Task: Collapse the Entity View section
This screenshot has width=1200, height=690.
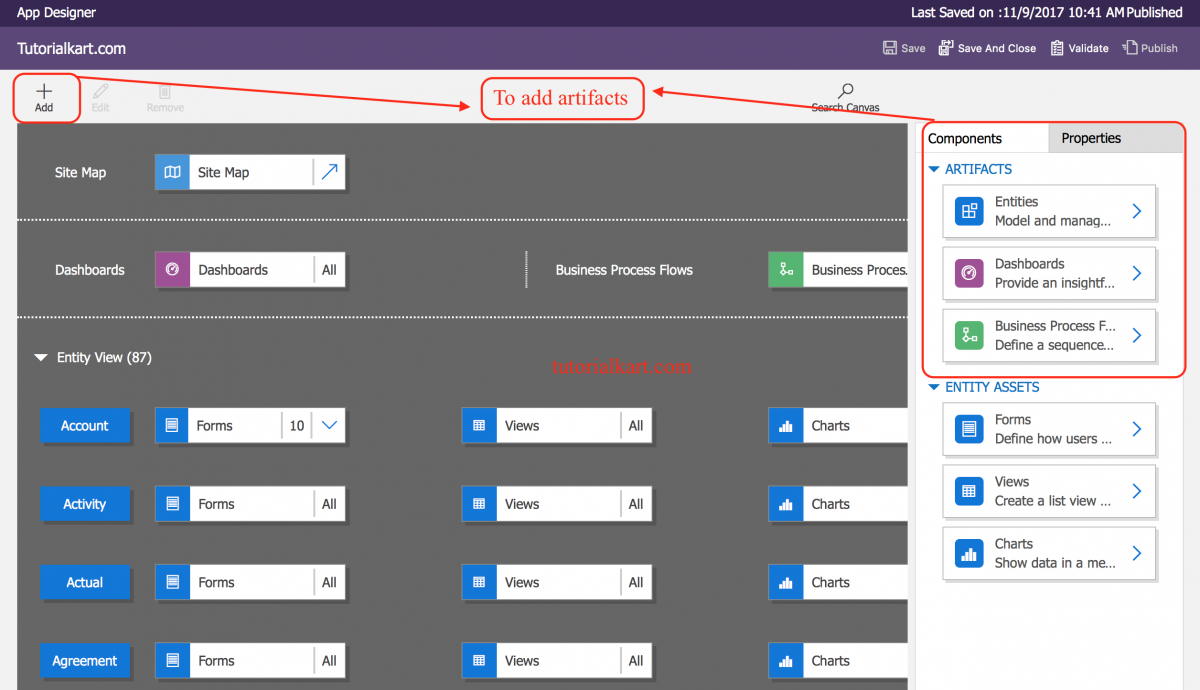Action: coord(40,357)
